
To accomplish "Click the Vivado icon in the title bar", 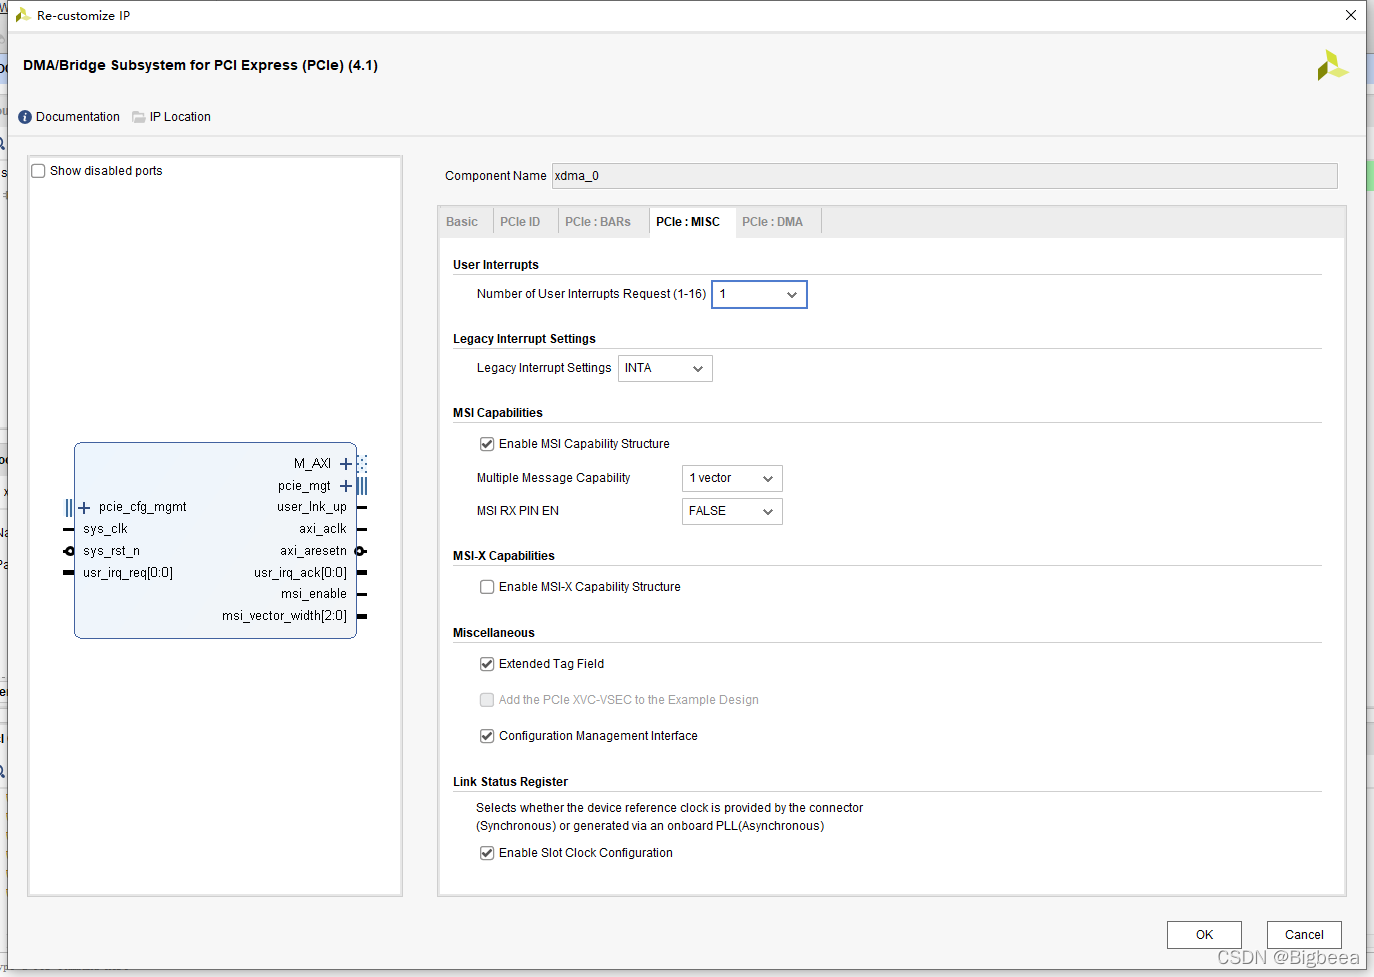I will click(22, 15).
